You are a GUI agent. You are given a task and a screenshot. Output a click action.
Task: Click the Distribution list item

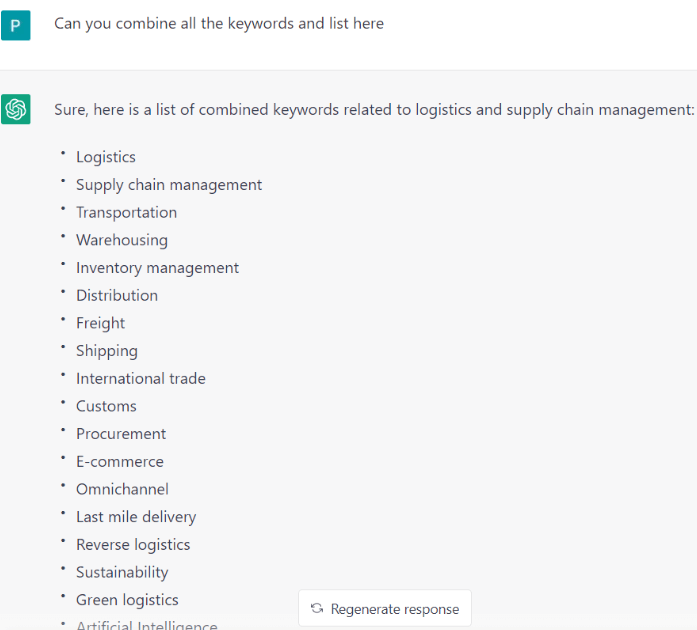pos(117,296)
